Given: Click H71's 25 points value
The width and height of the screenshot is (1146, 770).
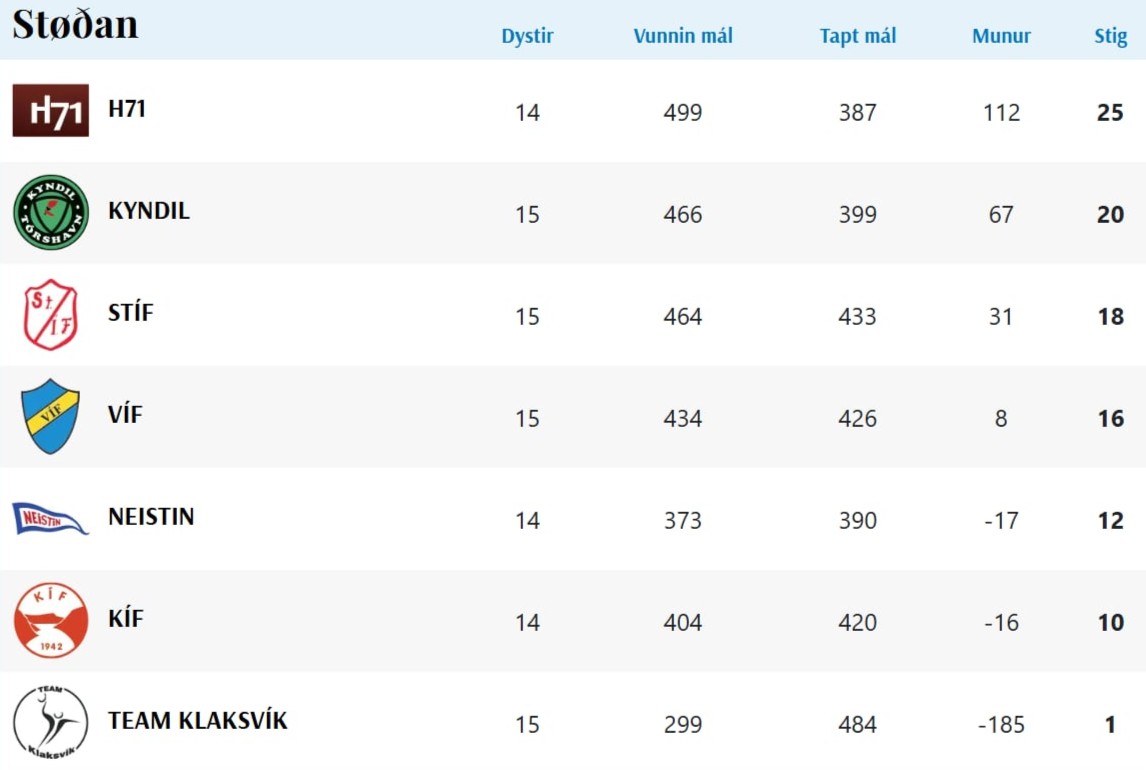Looking at the screenshot, I should click(x=1110, y=112).
